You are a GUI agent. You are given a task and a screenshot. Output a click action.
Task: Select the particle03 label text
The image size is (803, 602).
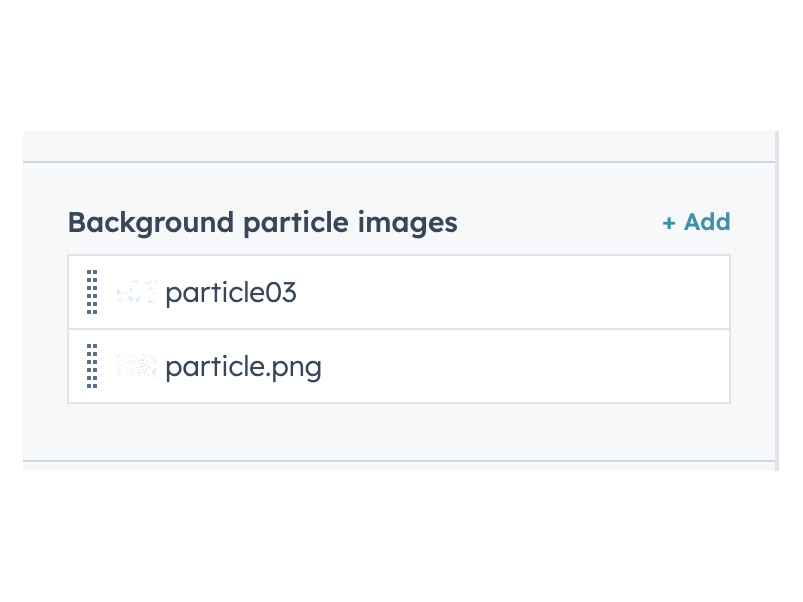click(231, 291)
